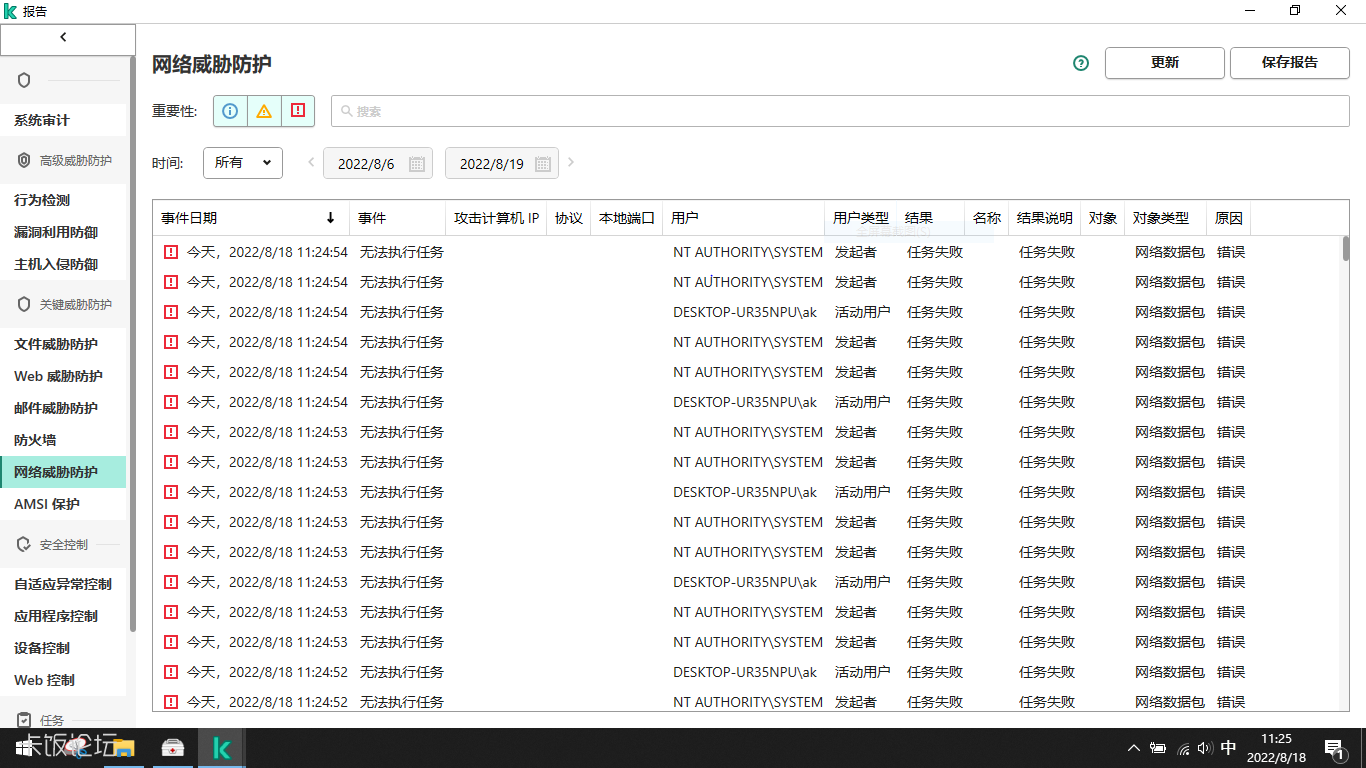1366x768 pixels.
Task: Click the 更新 button
Action: [1165, 62]
